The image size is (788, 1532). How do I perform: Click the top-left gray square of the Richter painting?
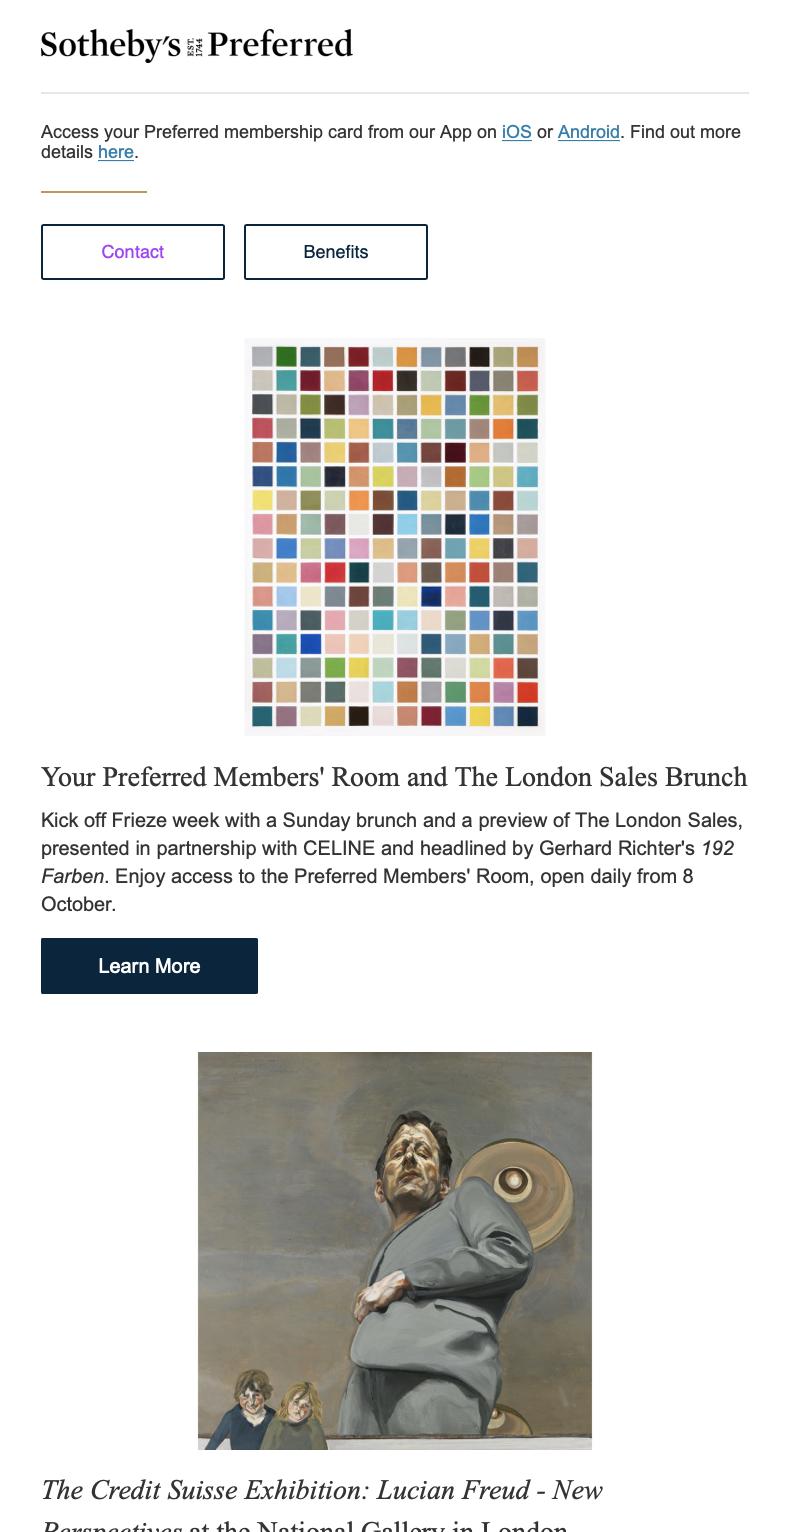(x=262, y=357)
